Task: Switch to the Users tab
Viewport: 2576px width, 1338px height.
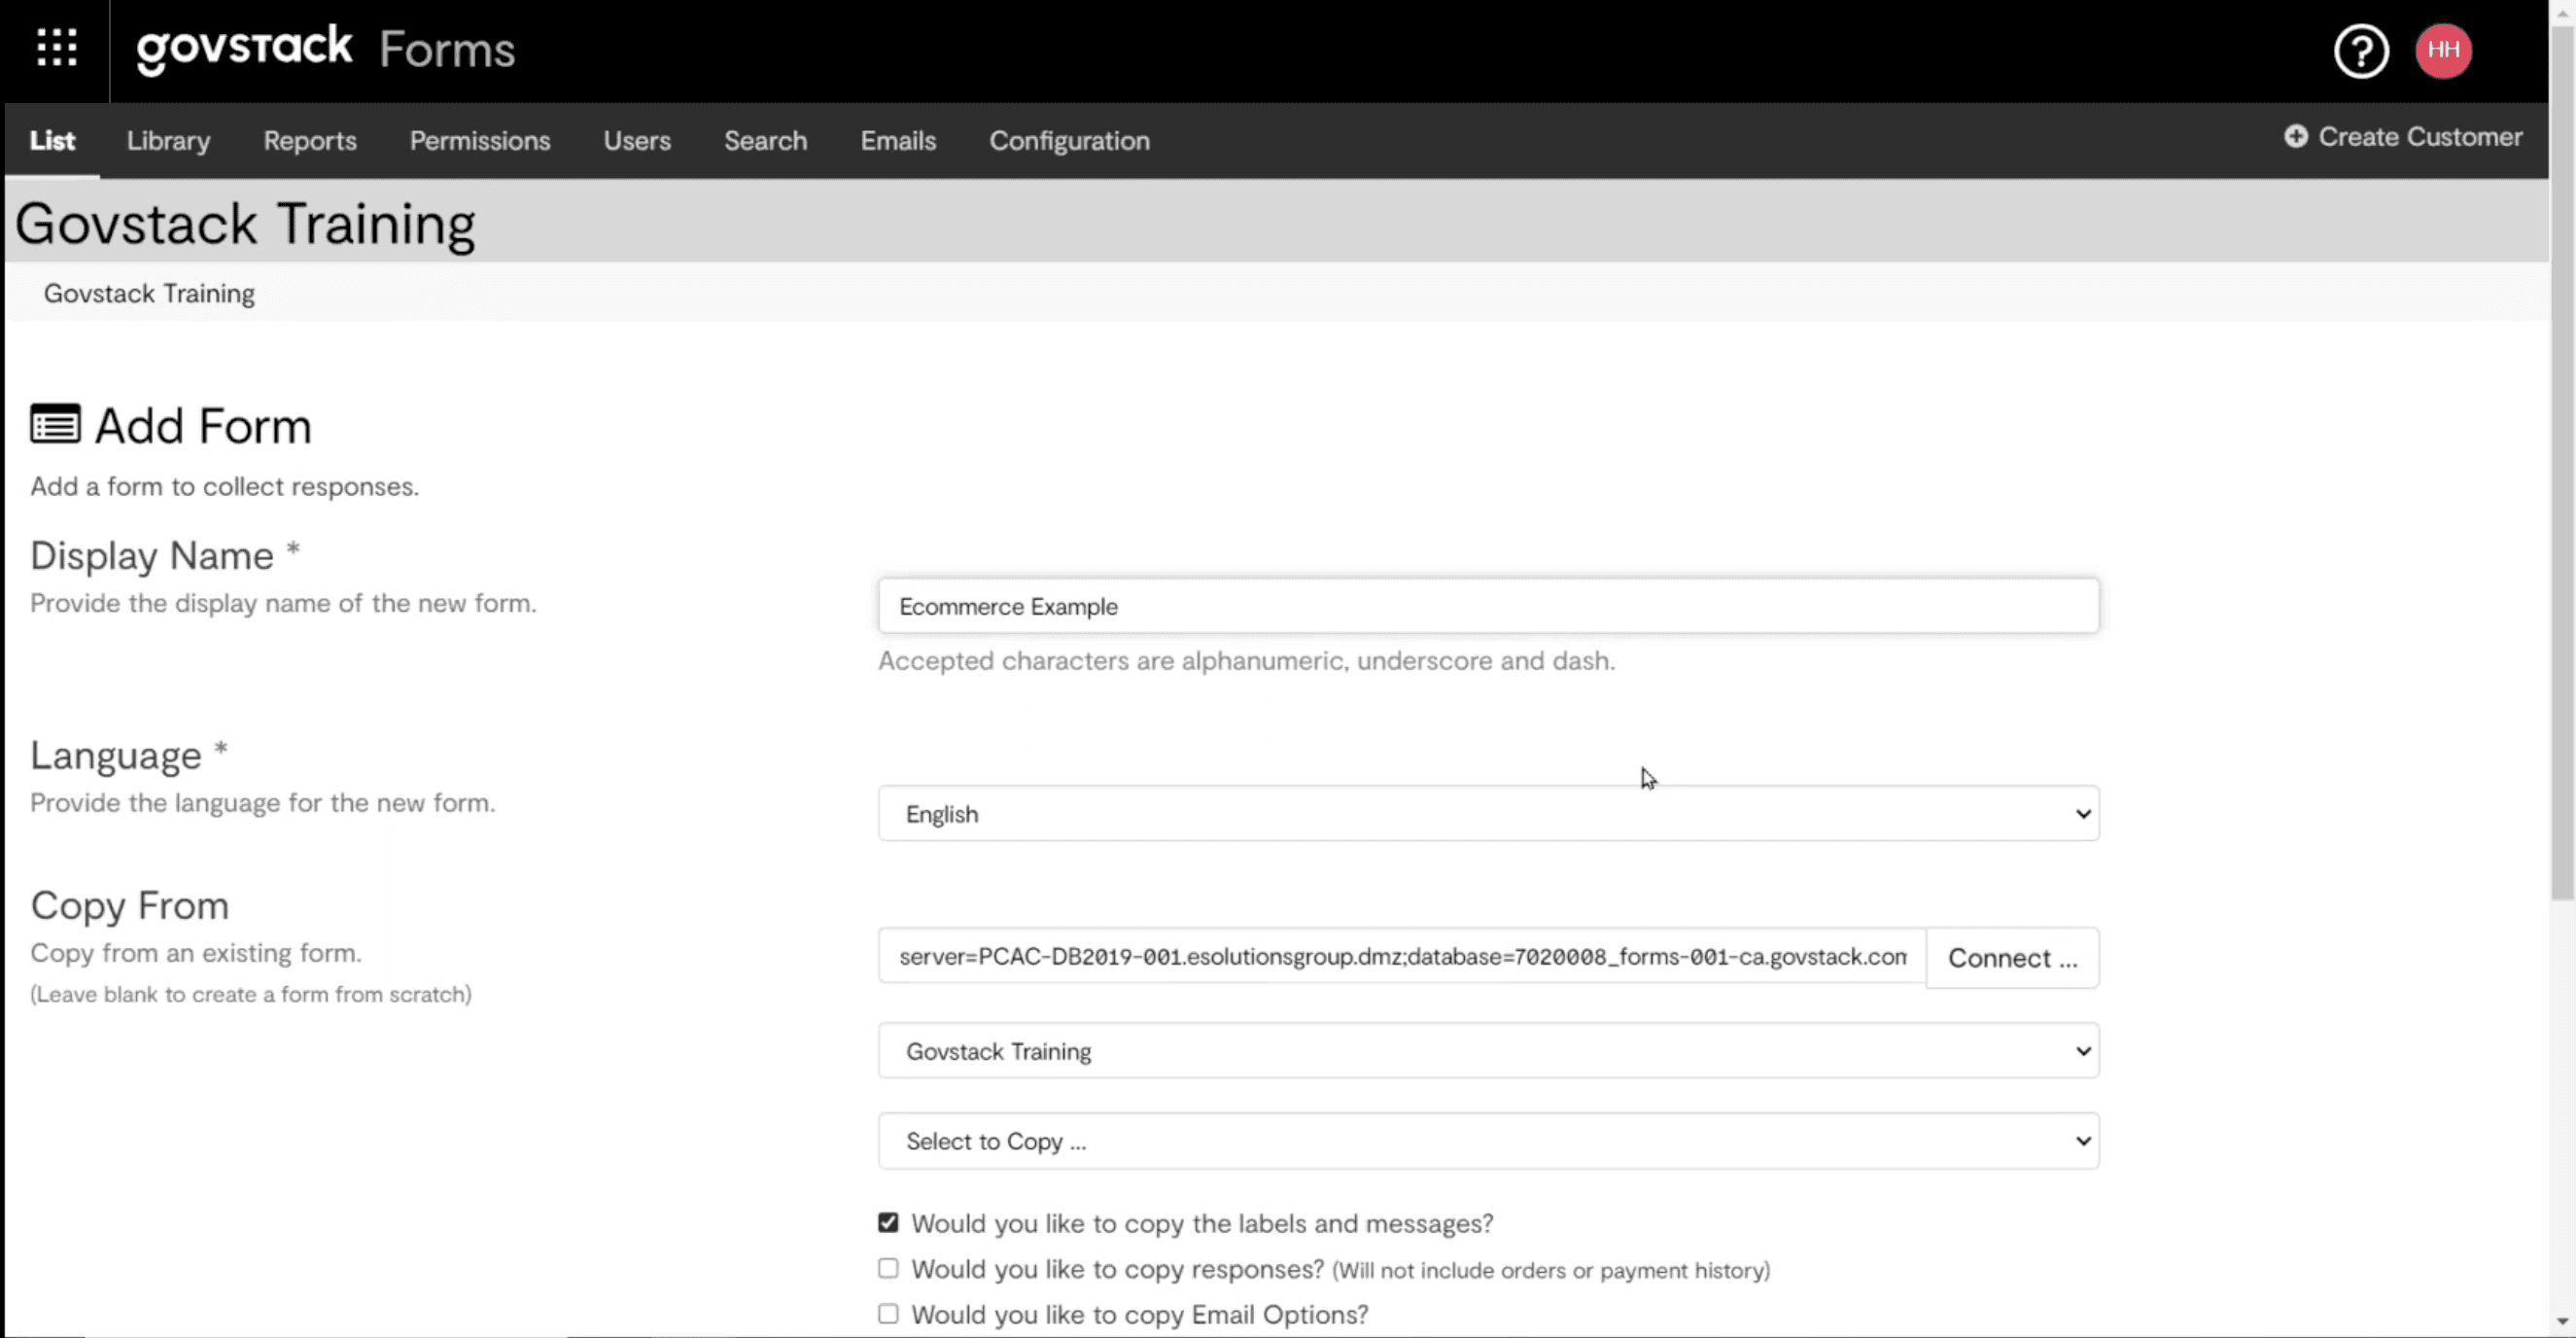Action: click(x=637, y=141)
